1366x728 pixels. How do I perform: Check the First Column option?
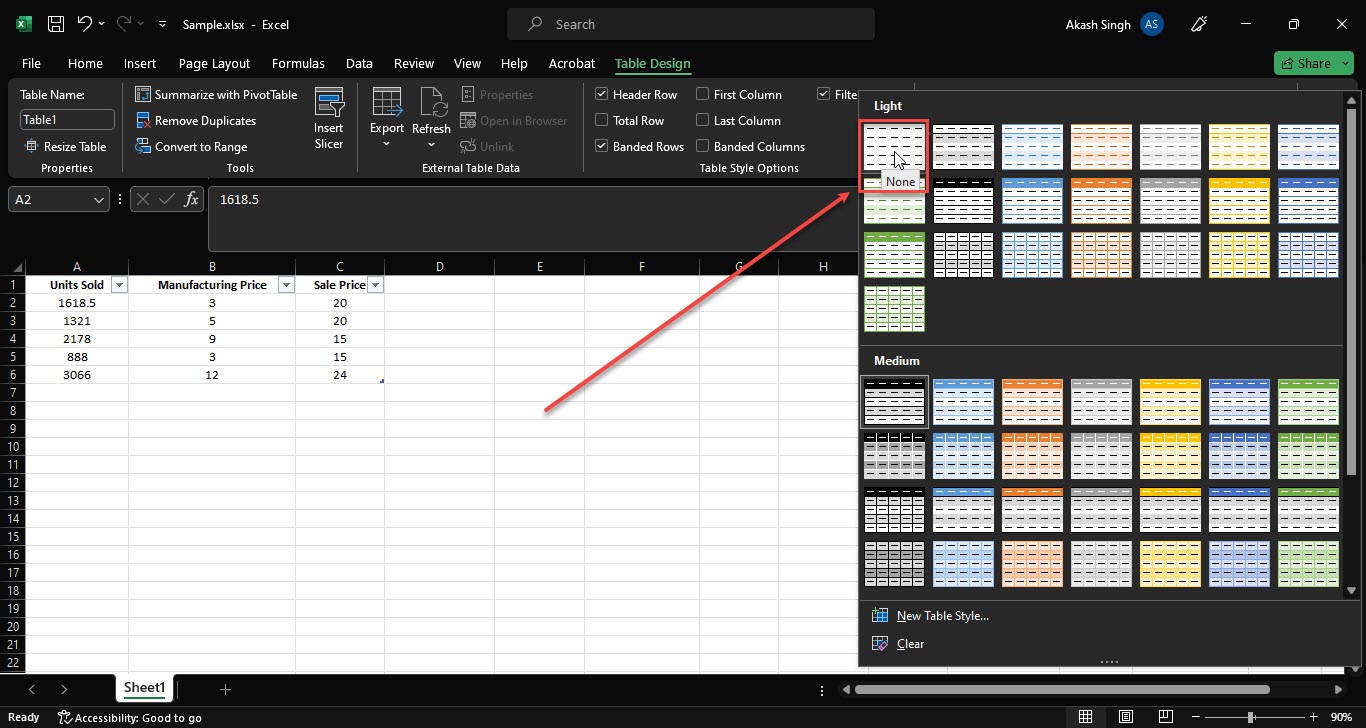[704, 94]
